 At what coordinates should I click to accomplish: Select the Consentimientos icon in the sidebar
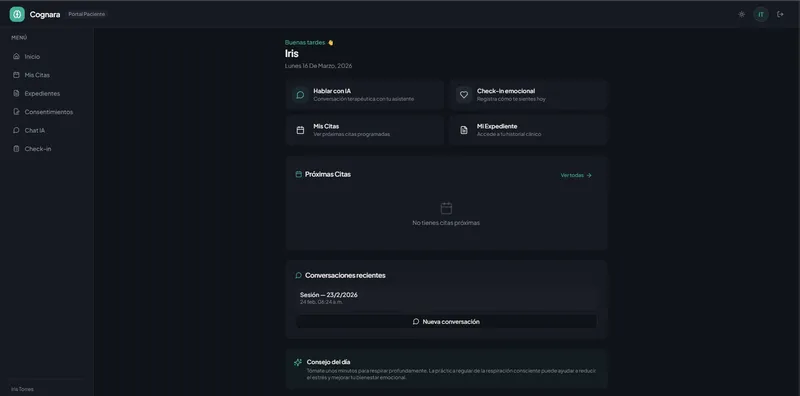coord(16,112)
